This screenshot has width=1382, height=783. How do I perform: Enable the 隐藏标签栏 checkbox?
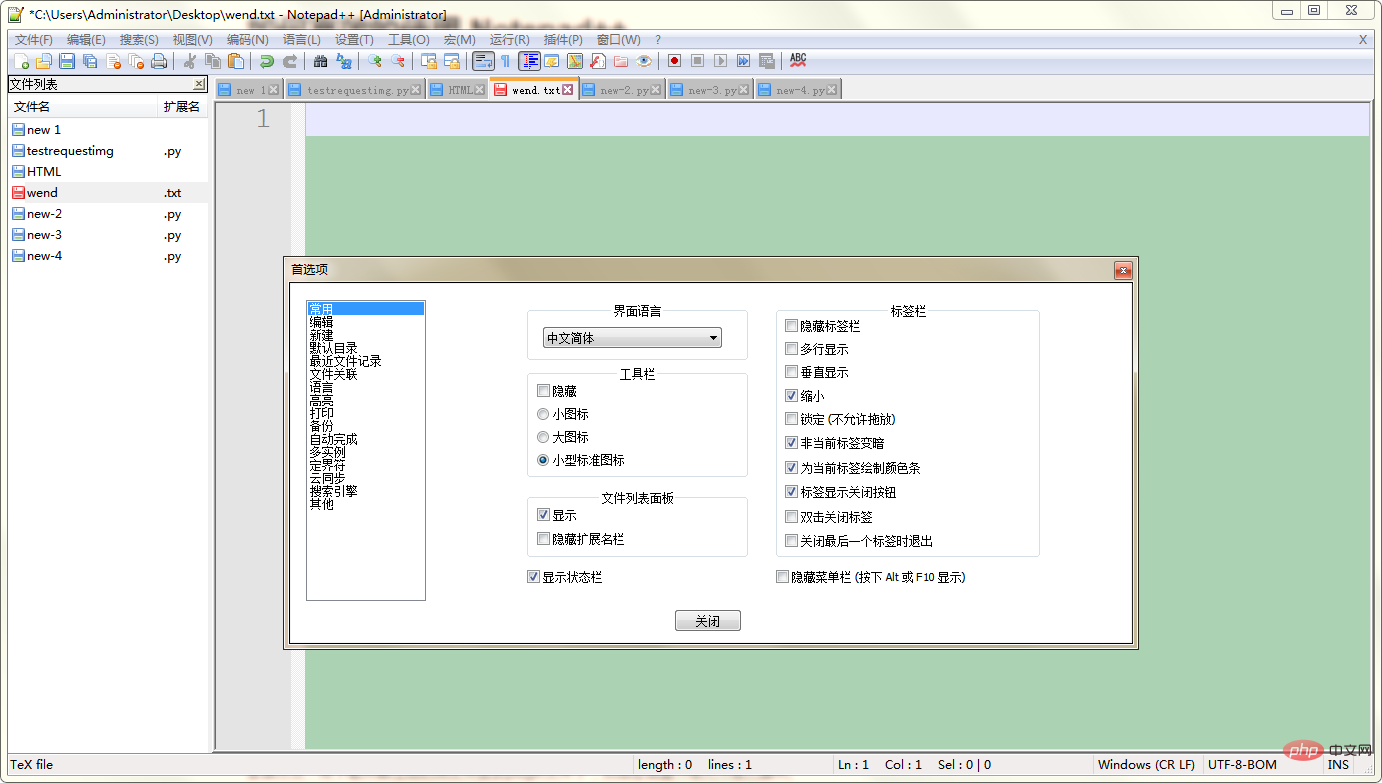(791, 325)
